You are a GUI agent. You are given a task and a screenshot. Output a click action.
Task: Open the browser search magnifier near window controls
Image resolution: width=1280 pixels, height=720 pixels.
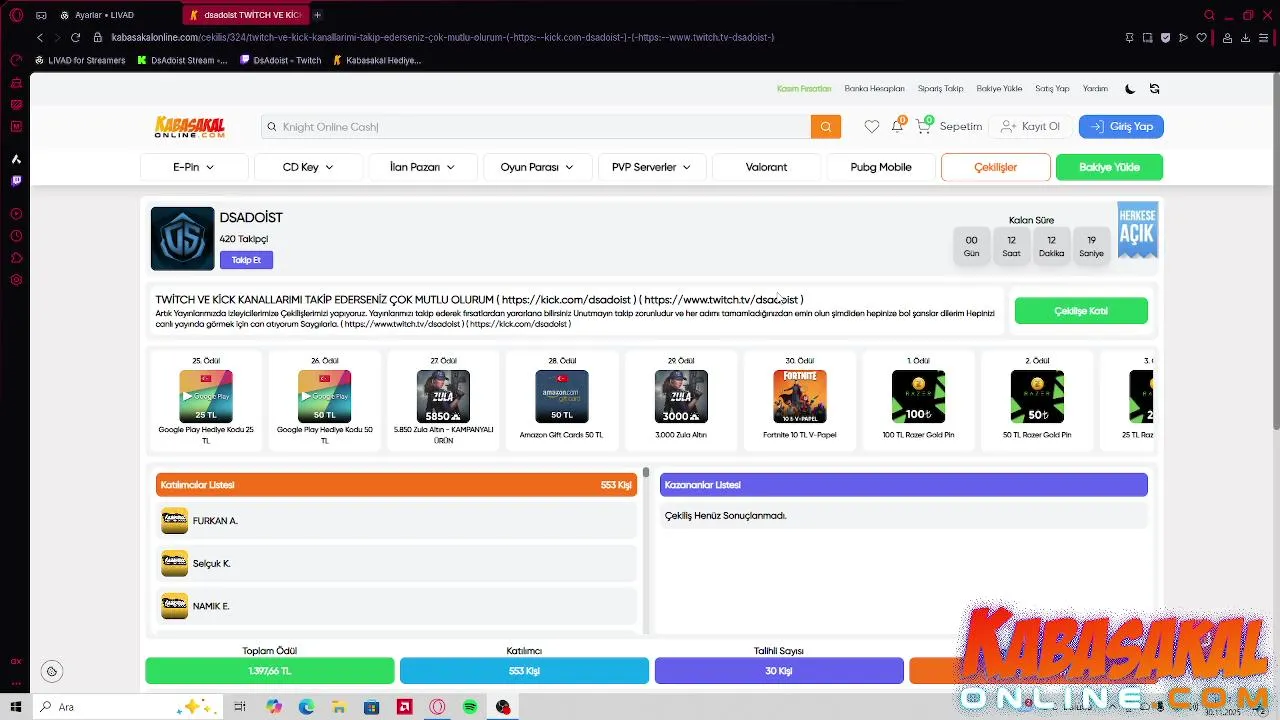1209,15
